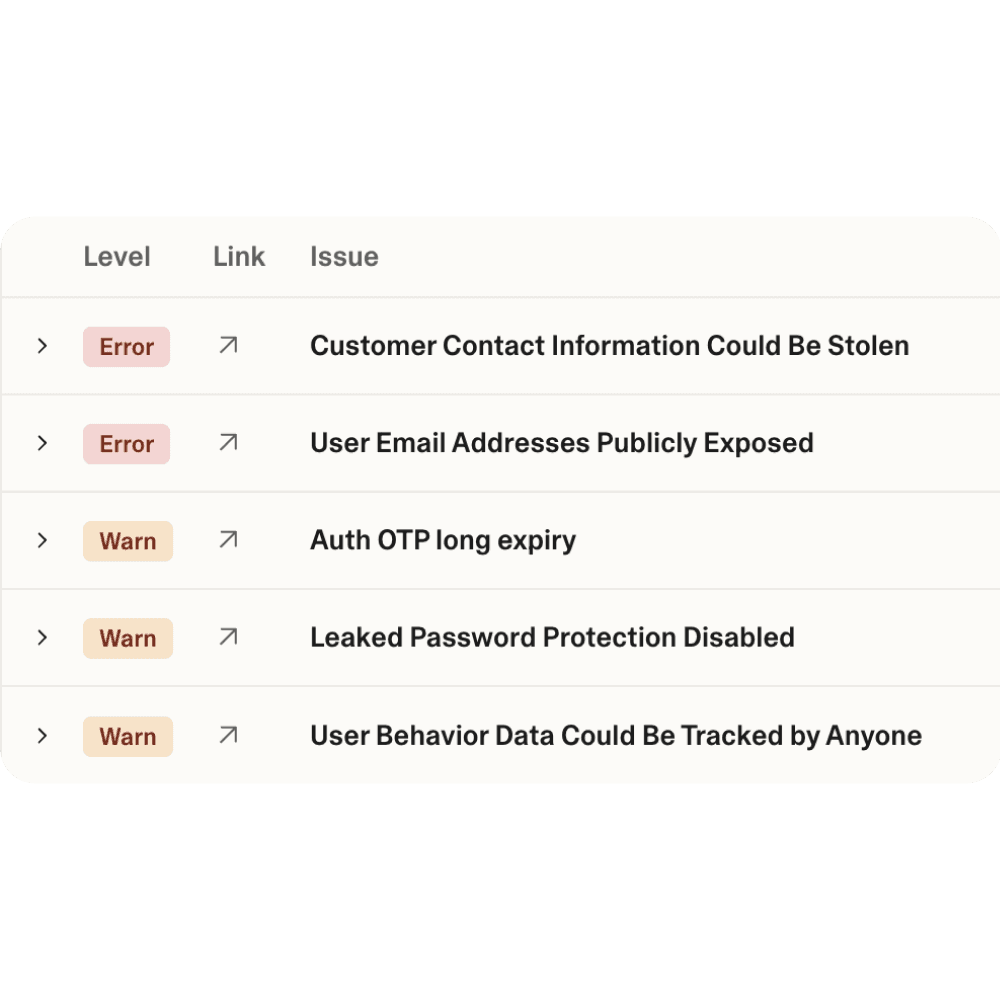This screenshot has width=1000, height=1000.
Task: Click the Warn badge next to Auth OTP
Action: 127,540
